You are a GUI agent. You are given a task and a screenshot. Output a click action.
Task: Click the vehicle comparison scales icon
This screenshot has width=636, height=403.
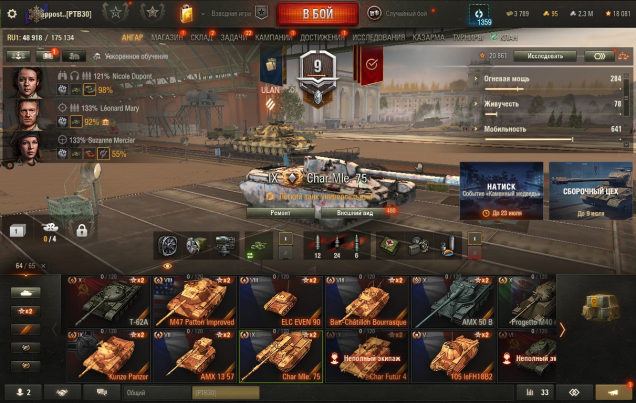click(x=623, y=56)
